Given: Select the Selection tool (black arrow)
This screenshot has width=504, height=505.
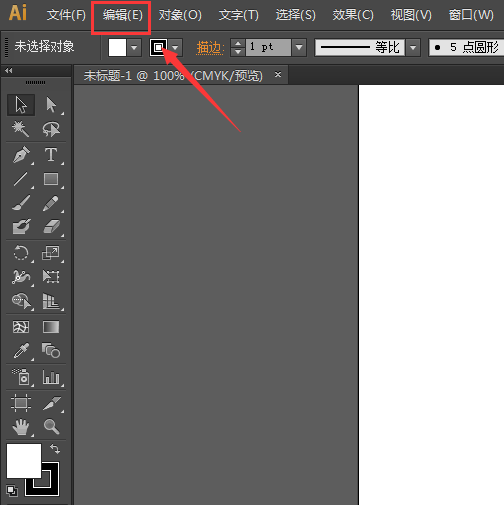Looking at the screenshot, I should [21, 105].
